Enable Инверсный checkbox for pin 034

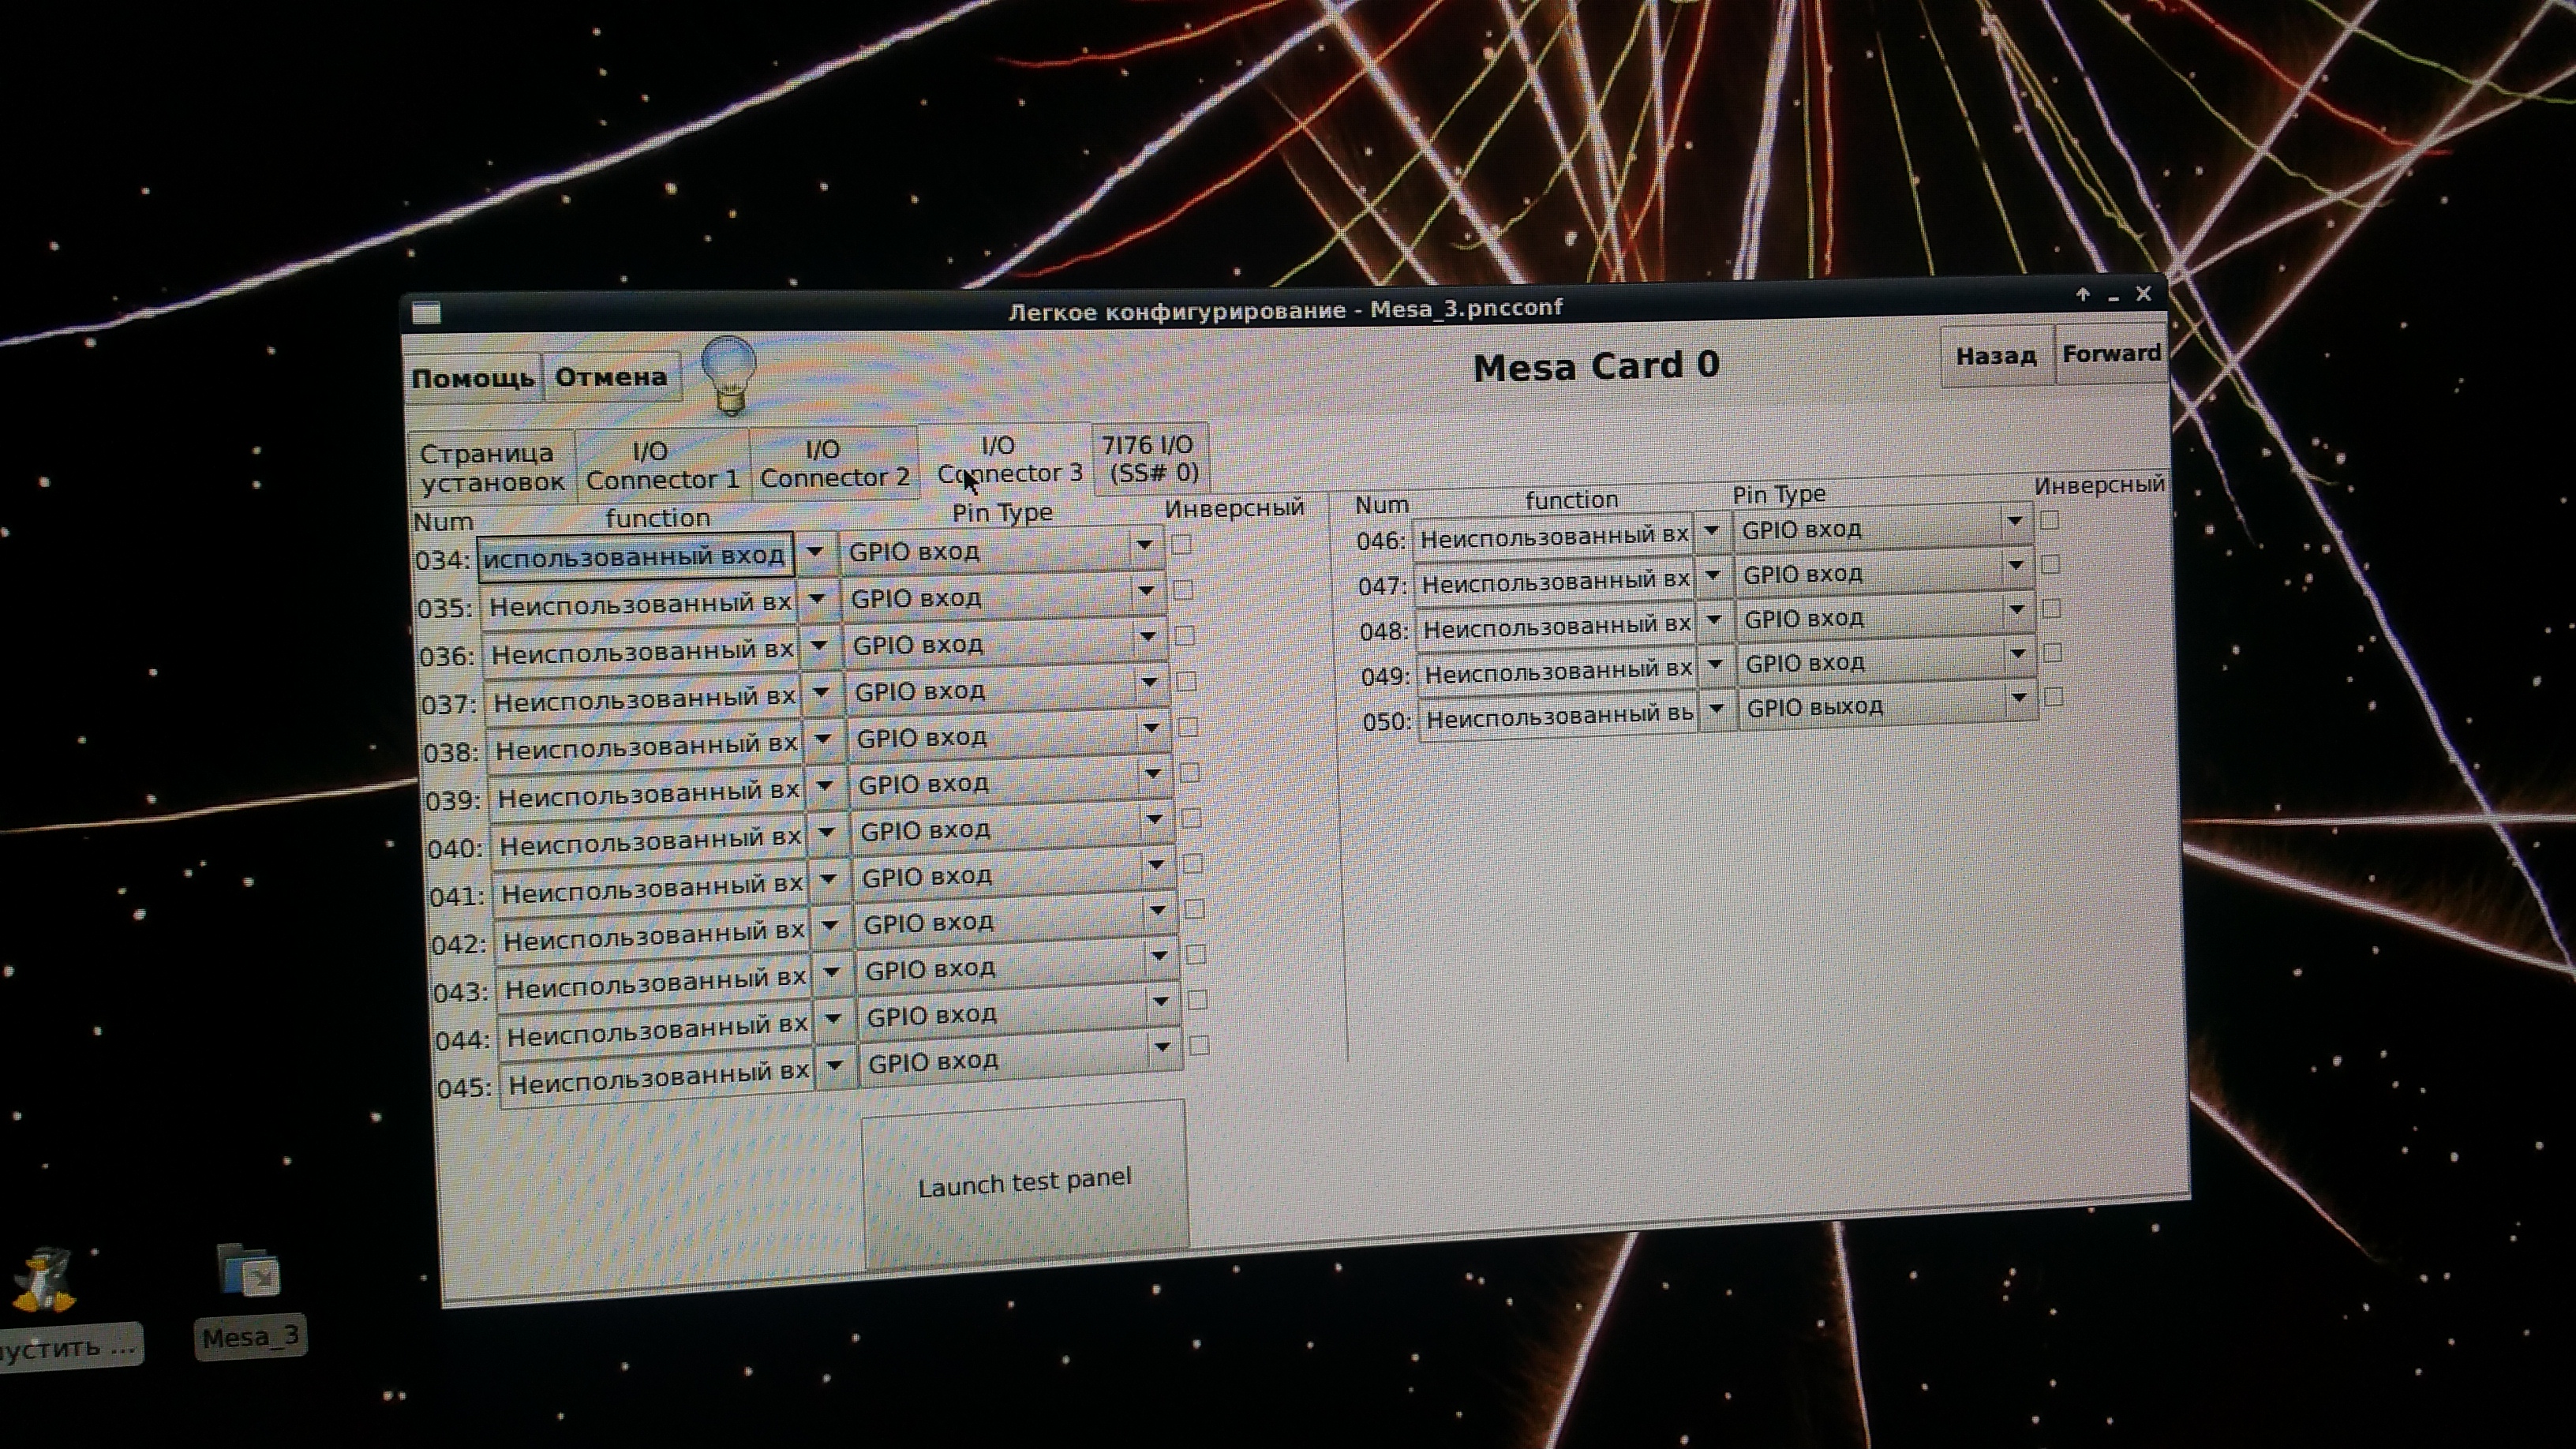point(1181,545)
